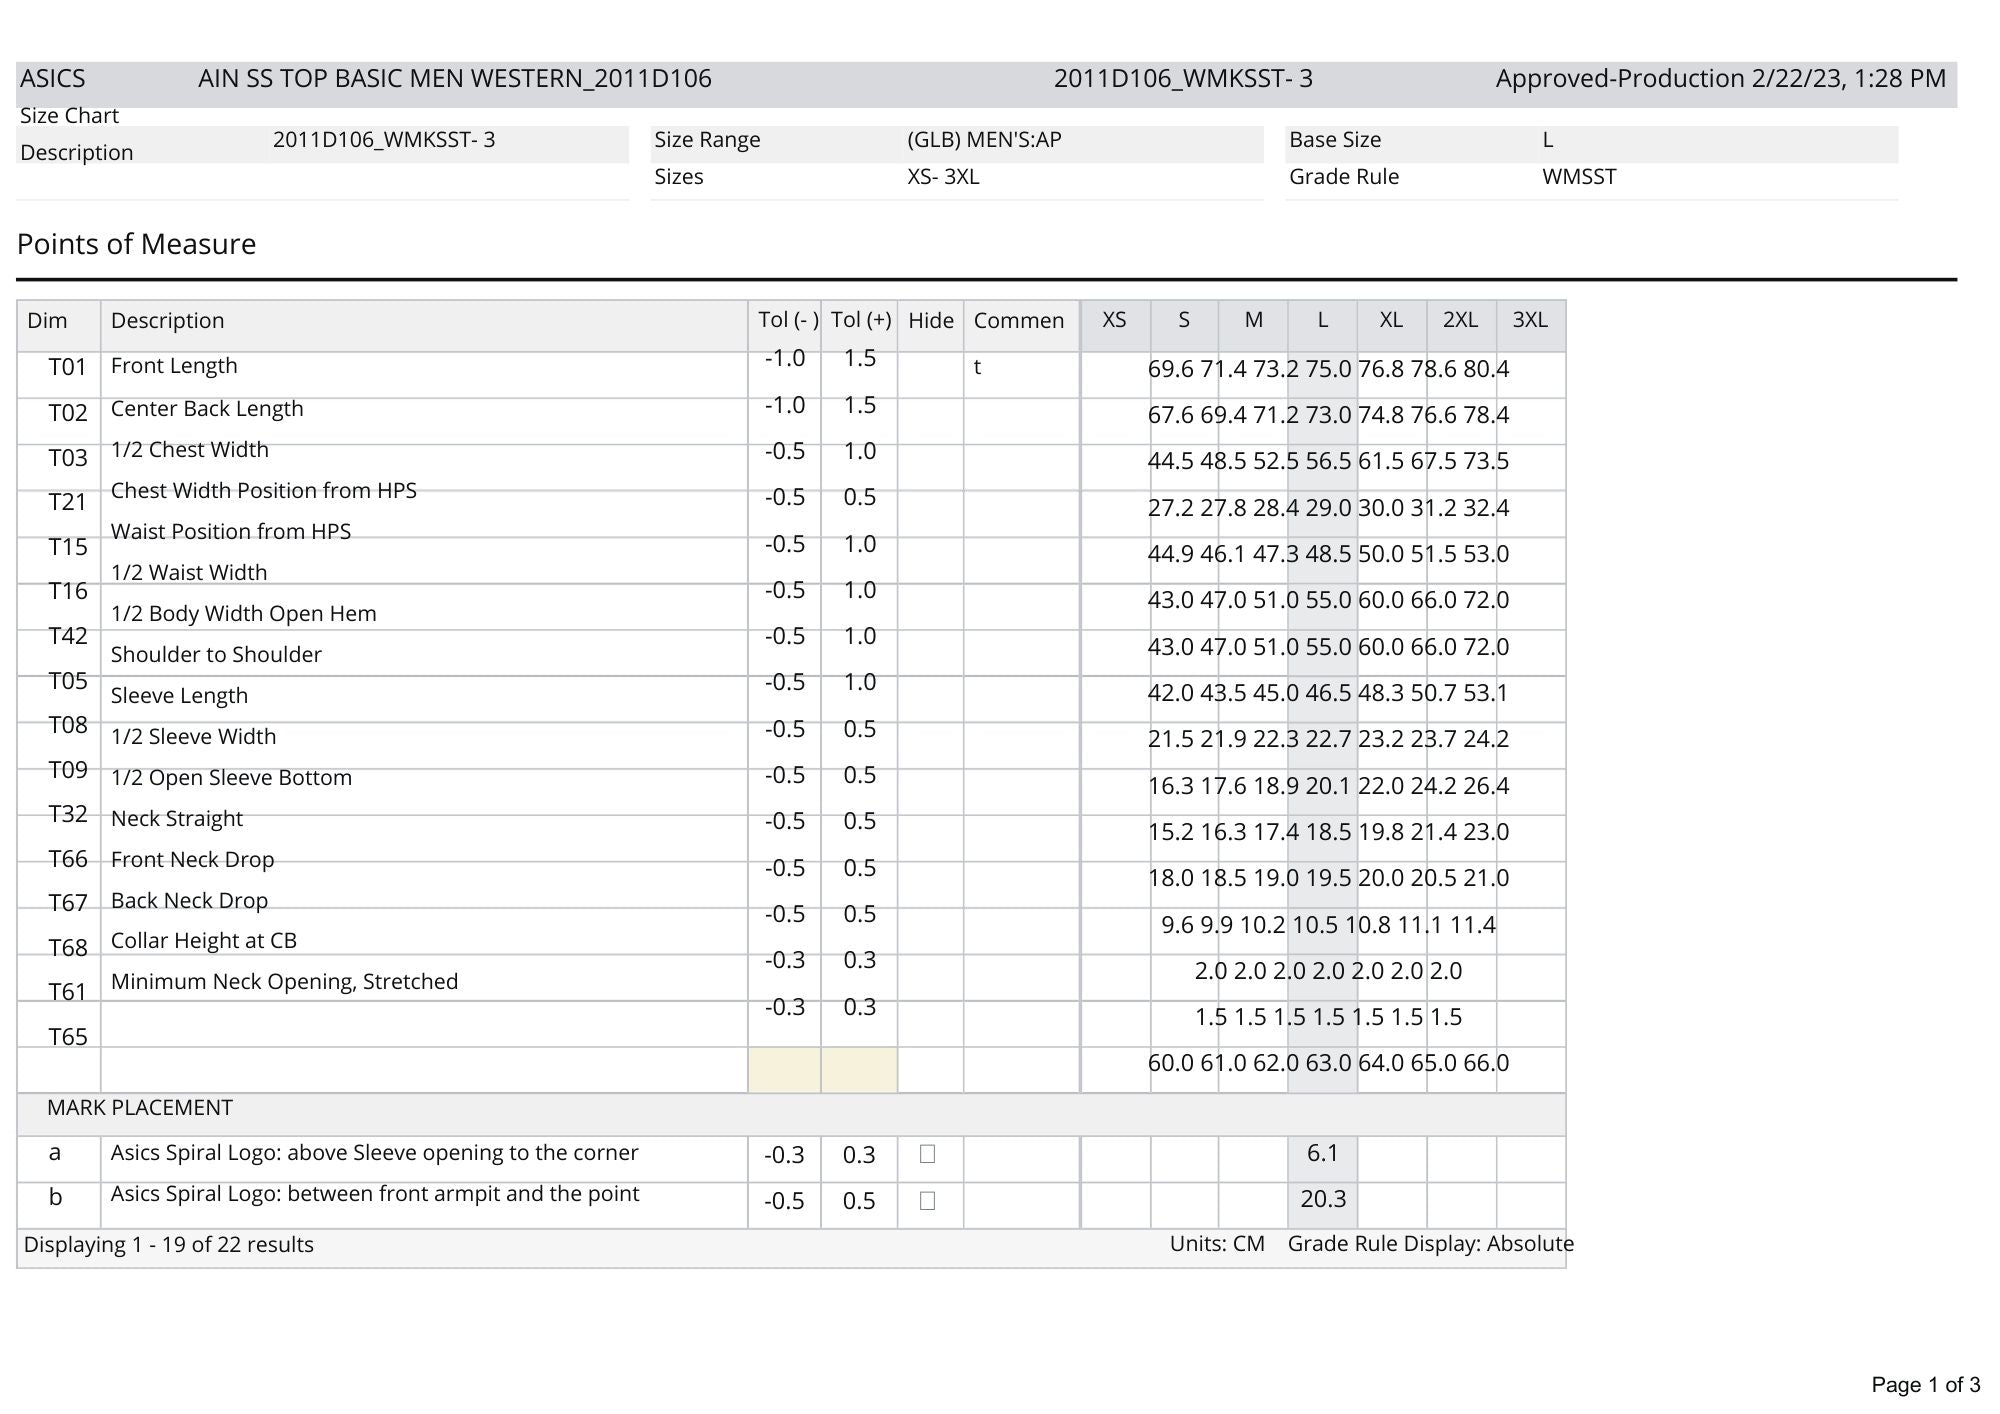Click the Grade Rule WMSST value
The image size is (2000, 1414).
pyautogui.click(x=1579, y=177)
